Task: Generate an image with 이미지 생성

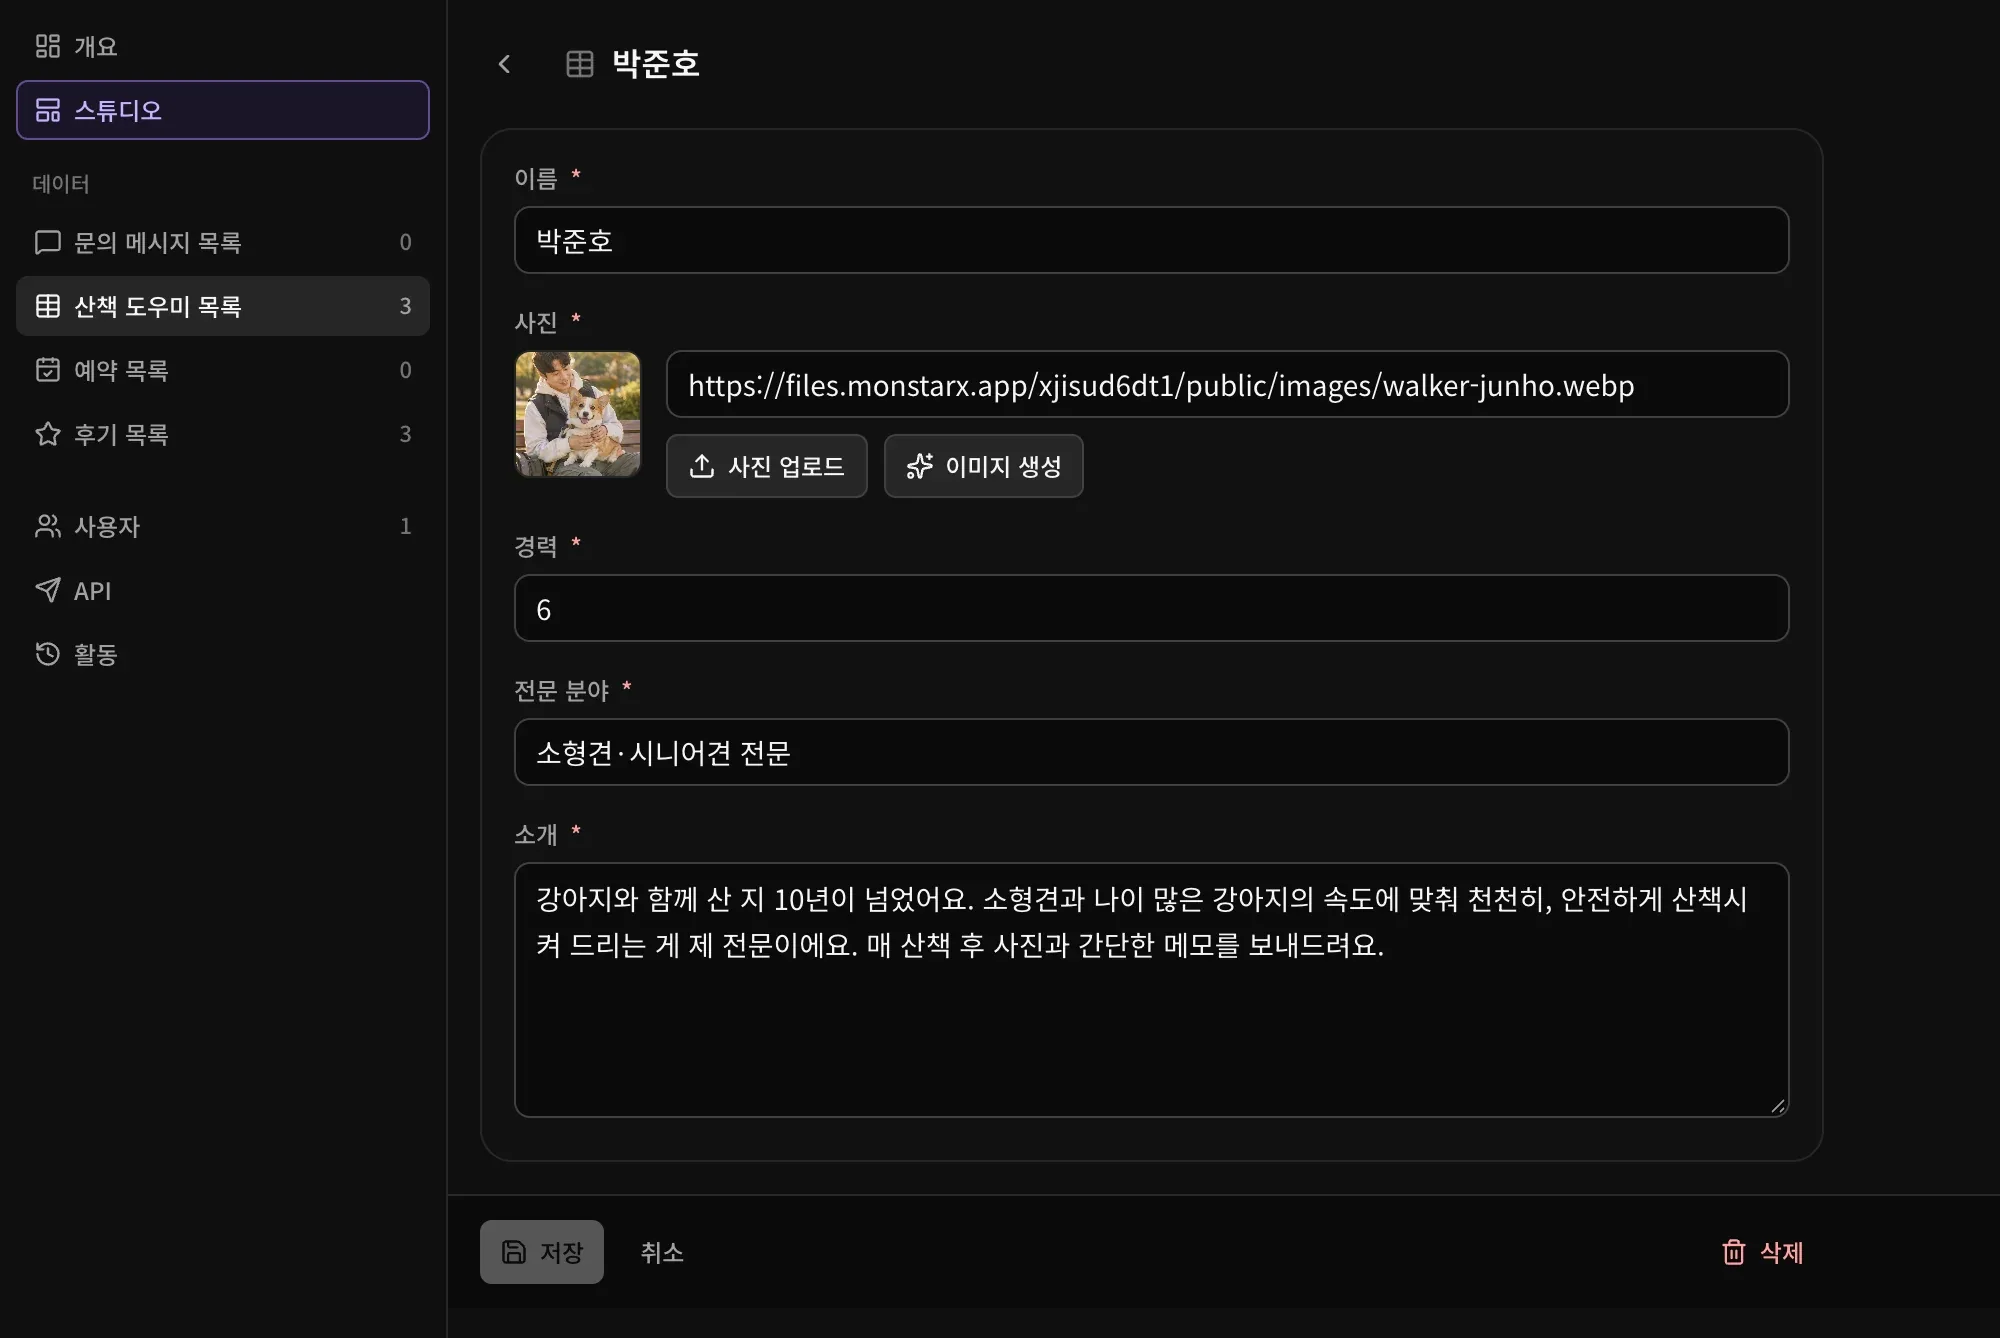Action: point(984,466)
